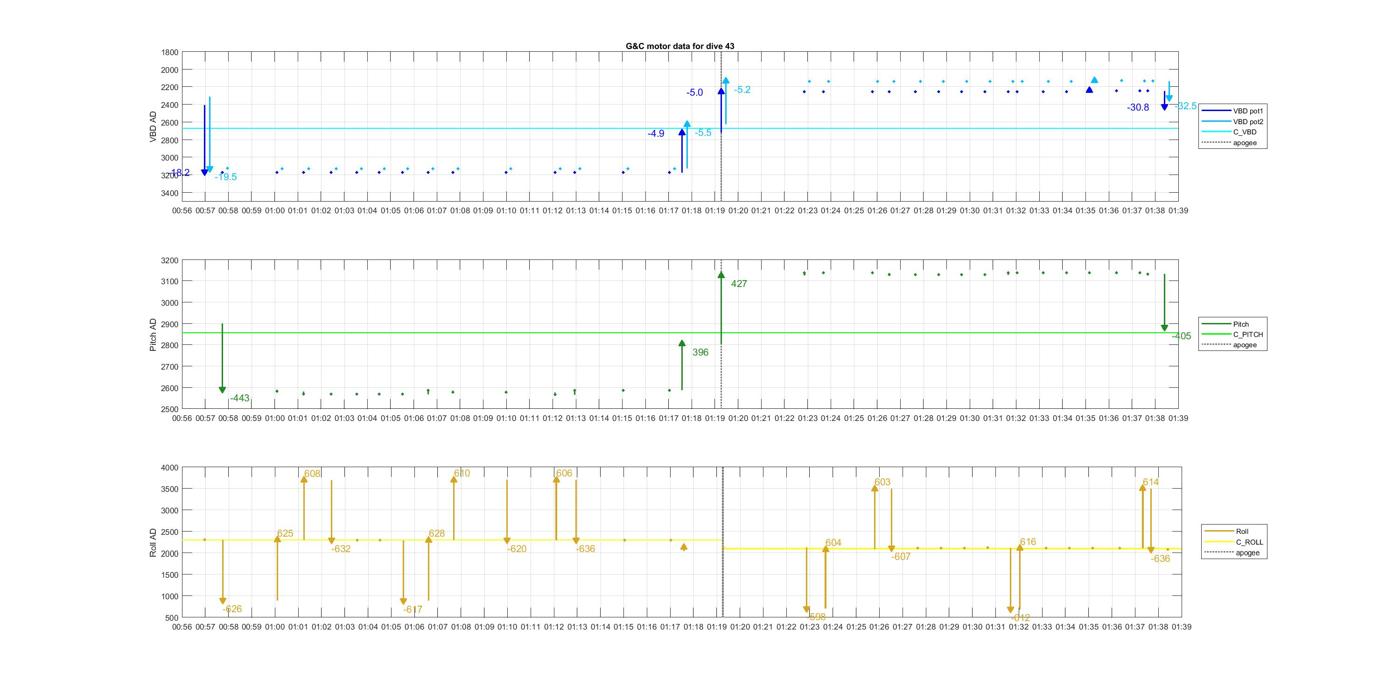Click the '01:19' time tick below Pitch plot
Screen dimensions: 1400x693
click(x=715, y=419)
